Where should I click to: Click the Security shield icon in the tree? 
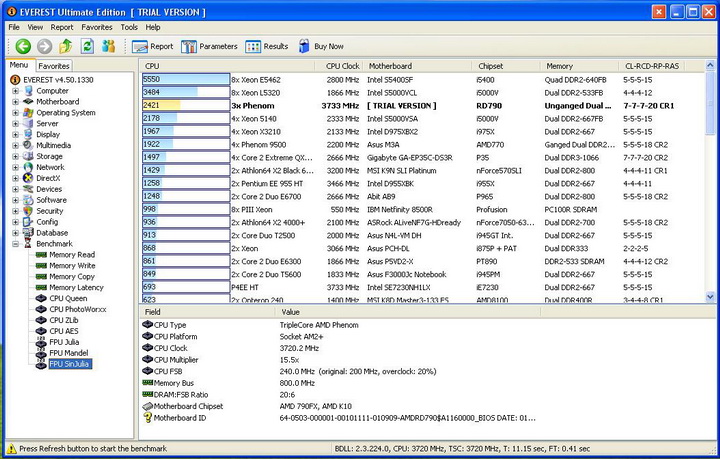(x=28, y=211)
